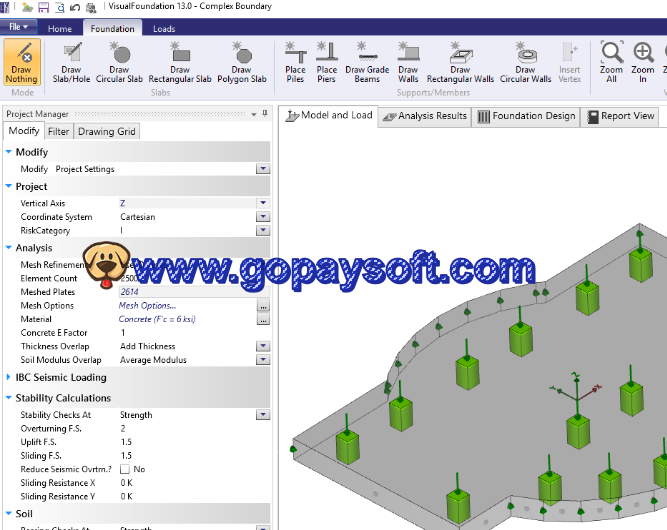Click the Mesh Options link
Viewport: 667px width, 530px height.
pyautogui.click(x=147, y=306)
